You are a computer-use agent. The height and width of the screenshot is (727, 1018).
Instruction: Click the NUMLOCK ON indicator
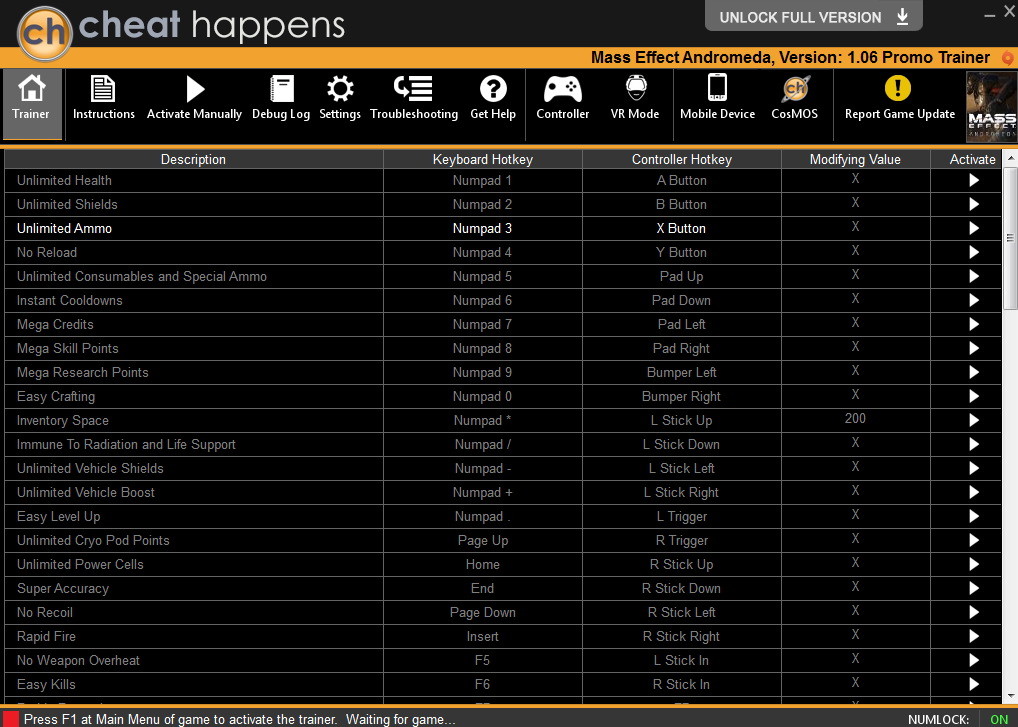tap(999, 719)
